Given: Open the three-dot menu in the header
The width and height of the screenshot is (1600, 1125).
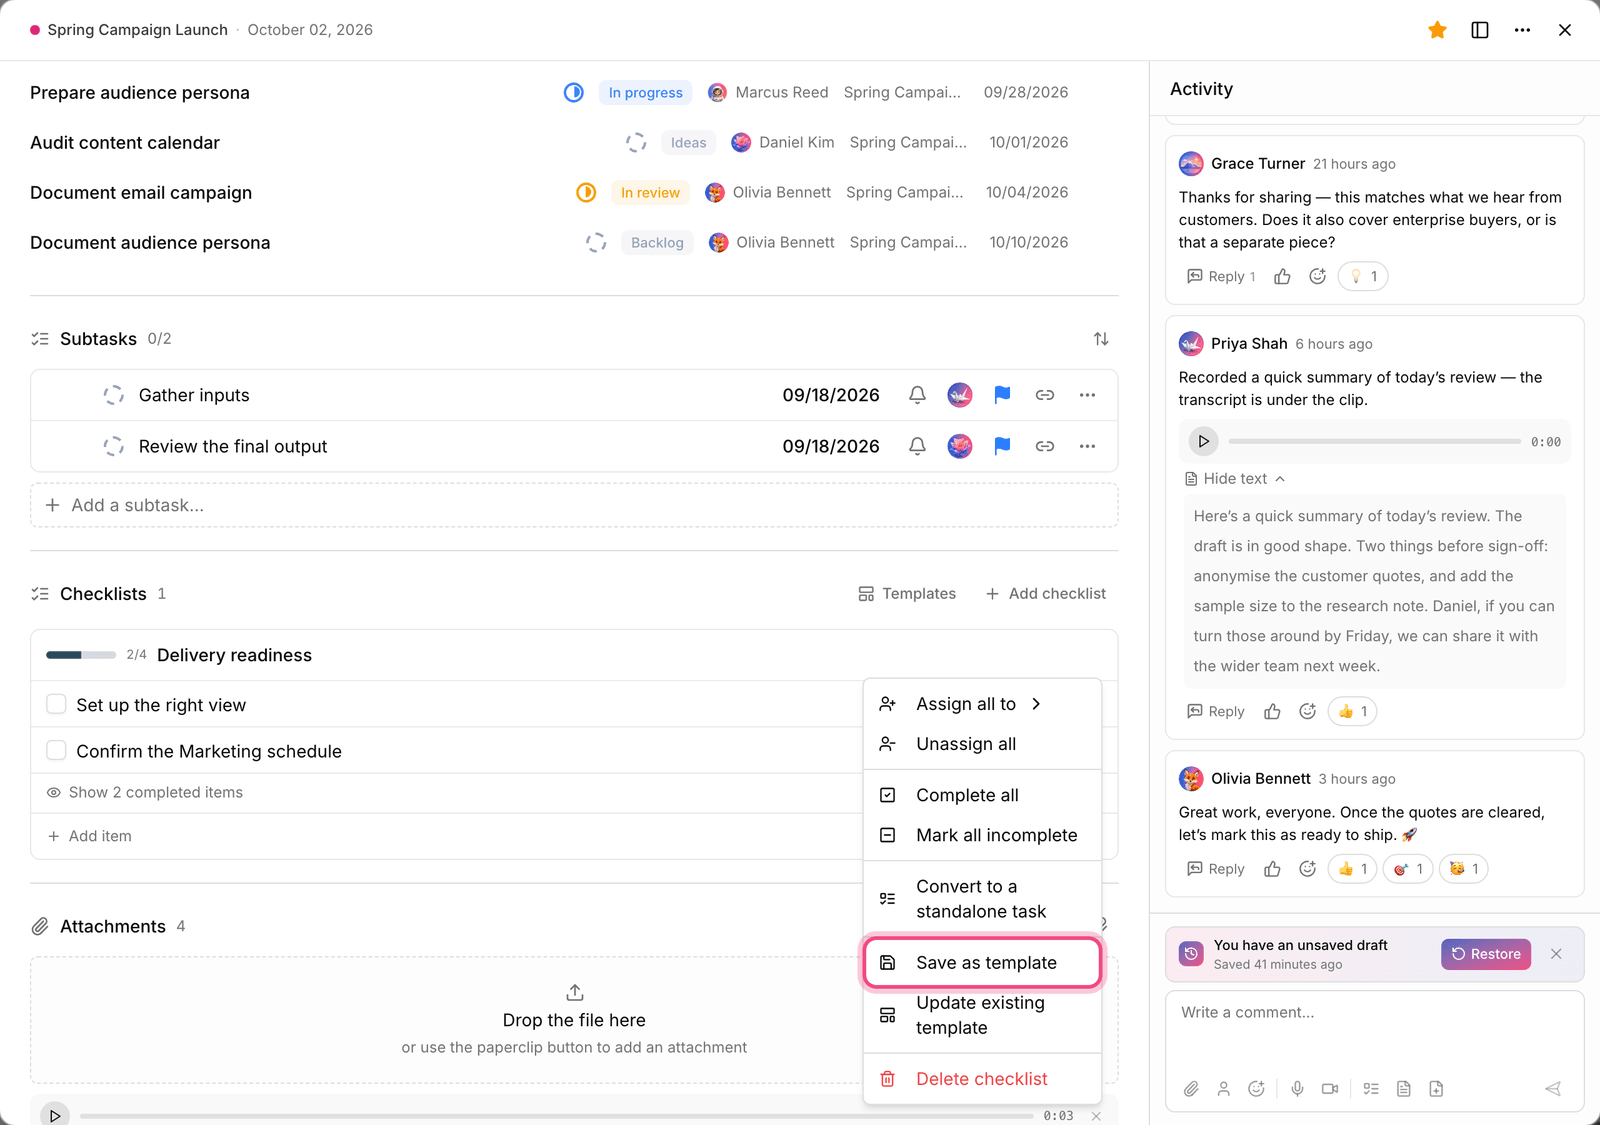Looking at the screenshot, I should [x=1522, y=30].
